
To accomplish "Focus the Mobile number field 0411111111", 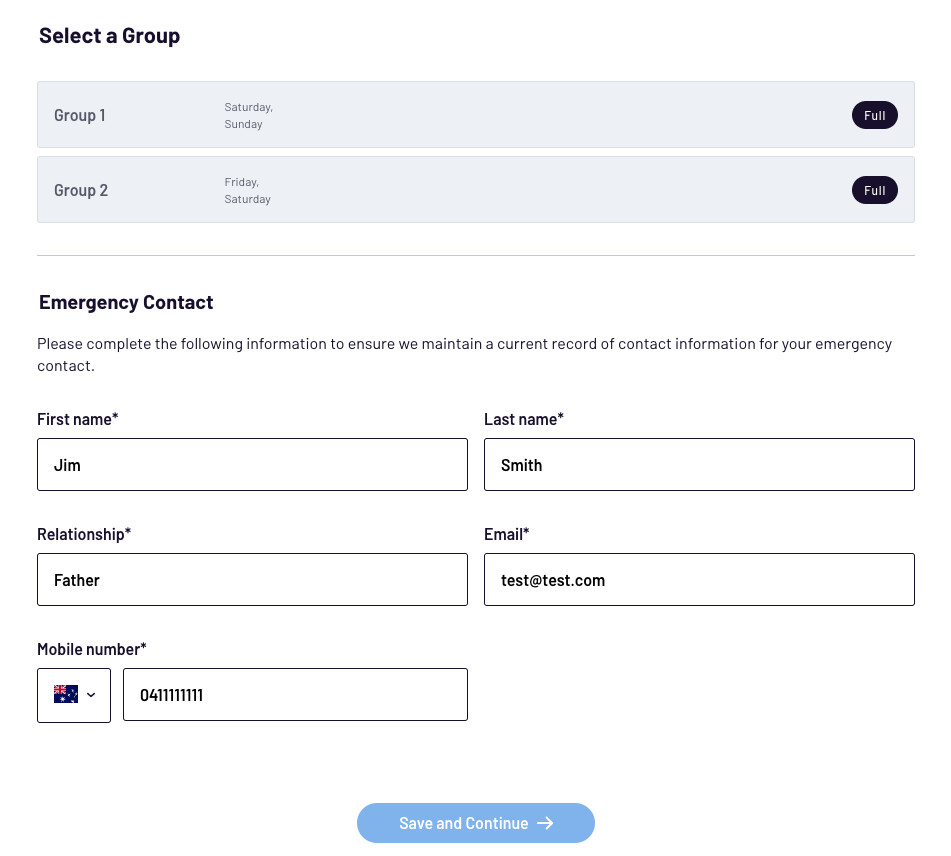I will (x=295, y=695).
